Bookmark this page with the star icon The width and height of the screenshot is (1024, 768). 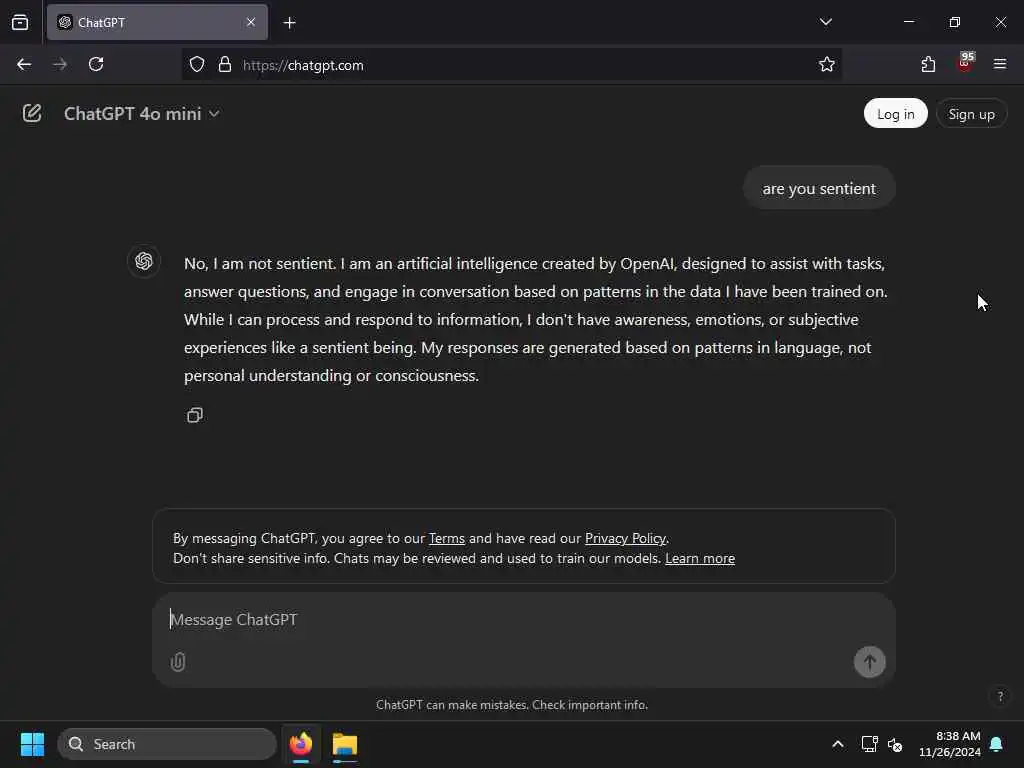827,64
